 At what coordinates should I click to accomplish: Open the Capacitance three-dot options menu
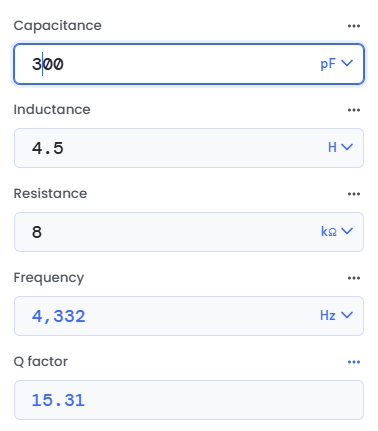click(354, 26)
